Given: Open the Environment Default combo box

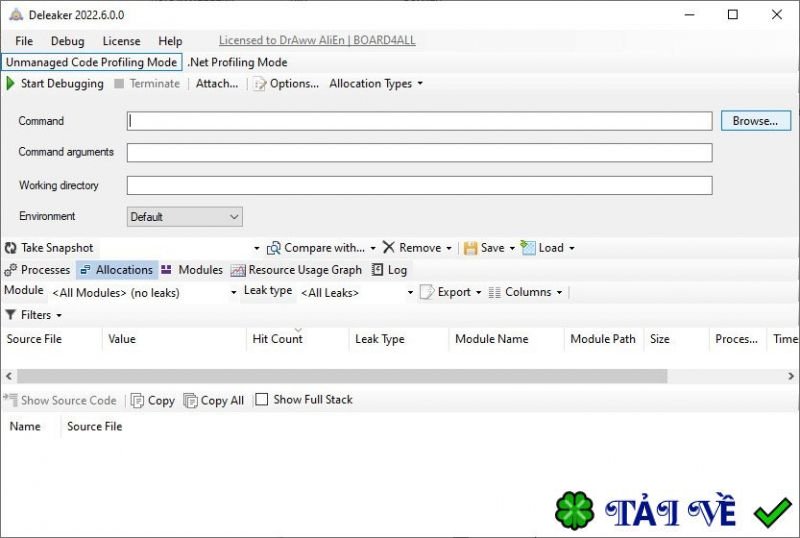Looking at the screenshot, I should click(184, 217).
